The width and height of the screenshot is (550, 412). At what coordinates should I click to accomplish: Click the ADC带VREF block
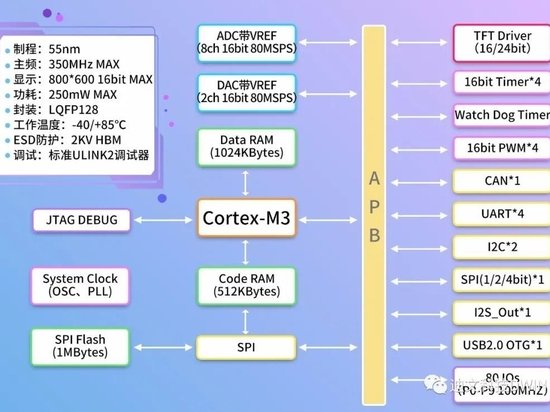tap(247, 43)
